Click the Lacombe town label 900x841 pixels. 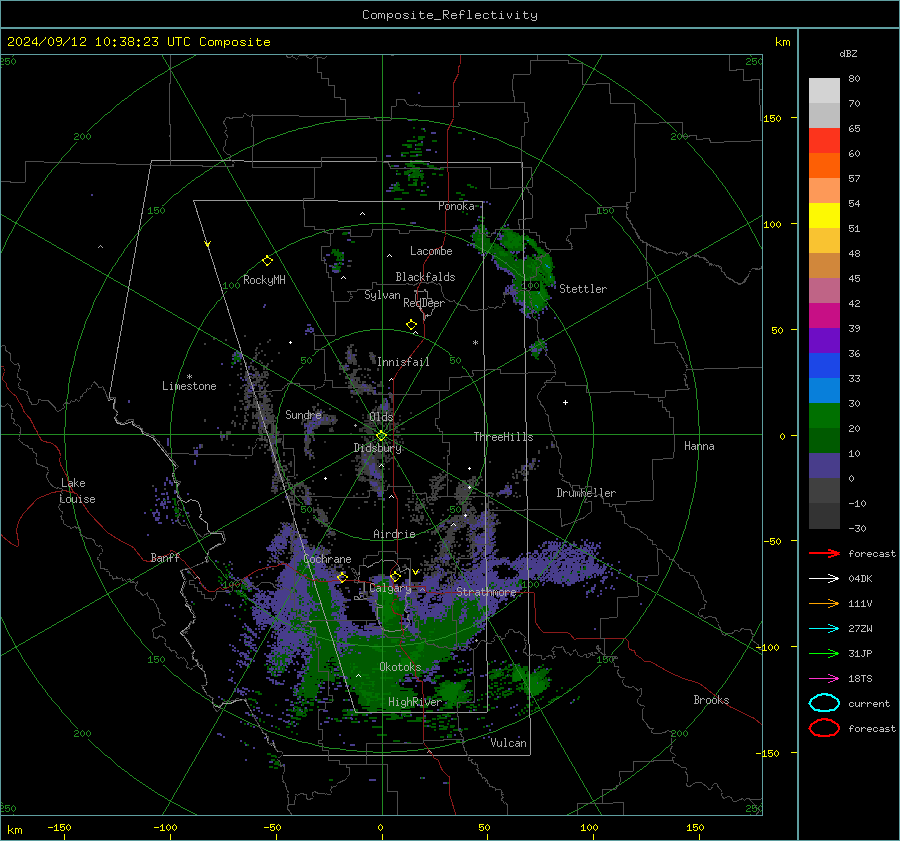431,251
